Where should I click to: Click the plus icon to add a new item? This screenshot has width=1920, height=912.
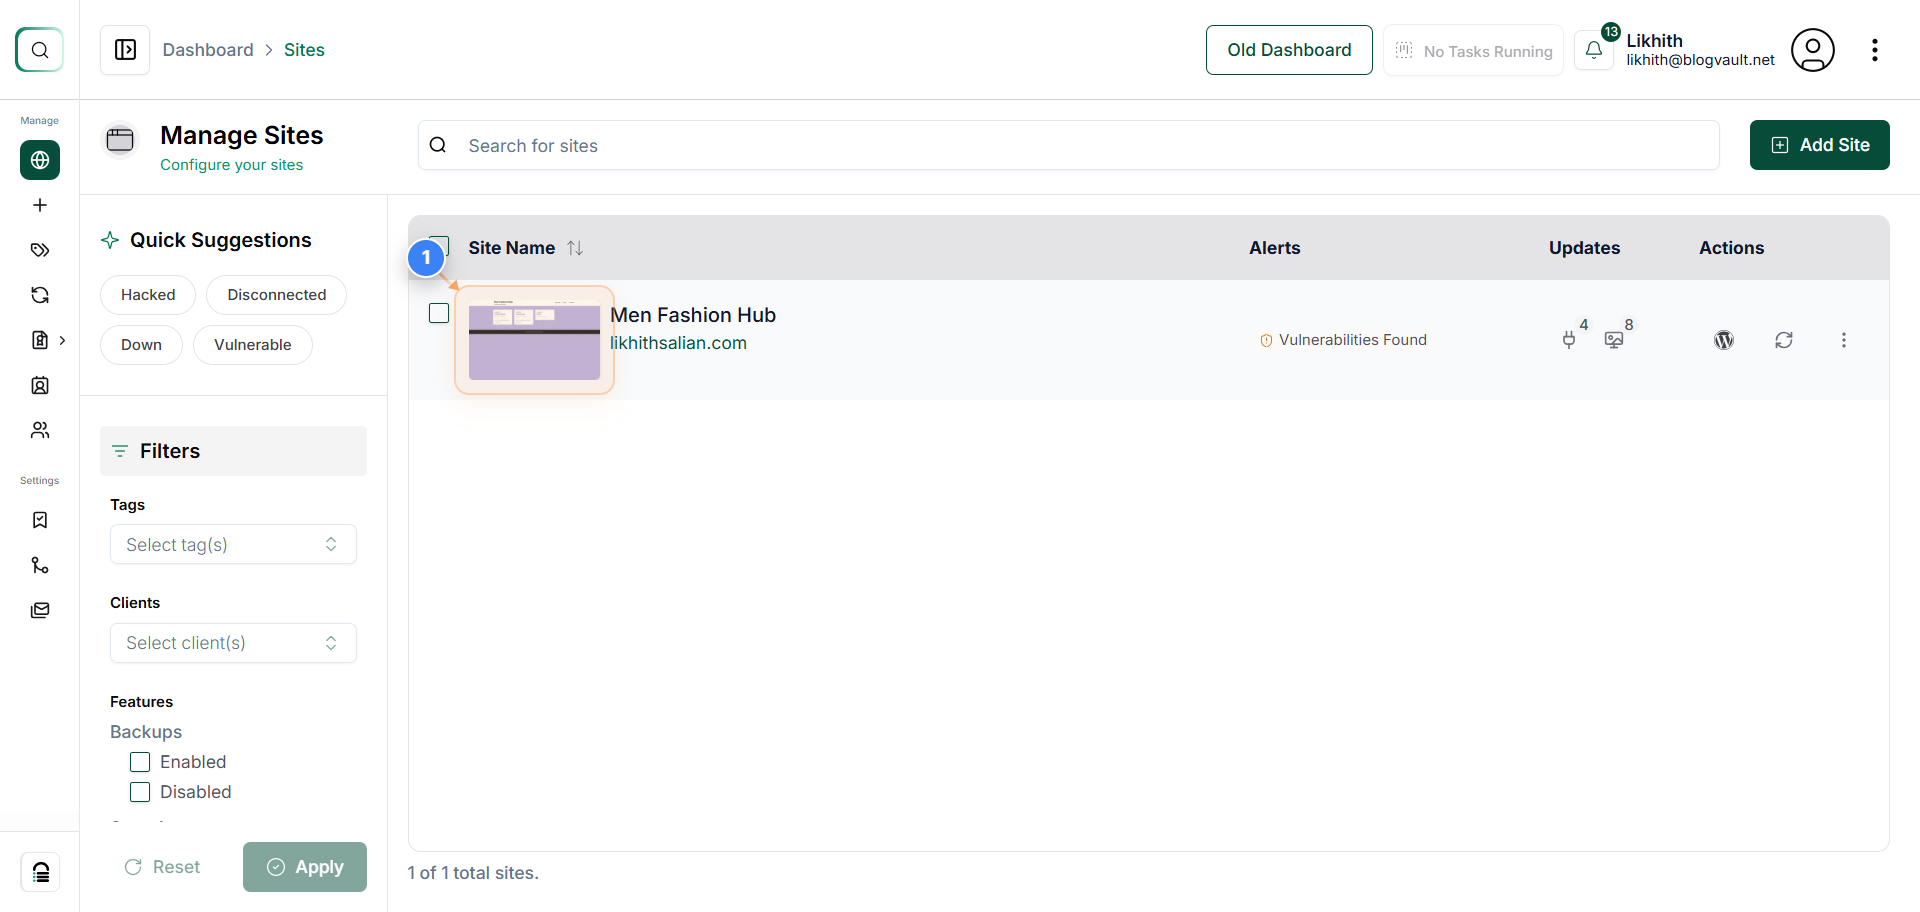tap(39, 205)
